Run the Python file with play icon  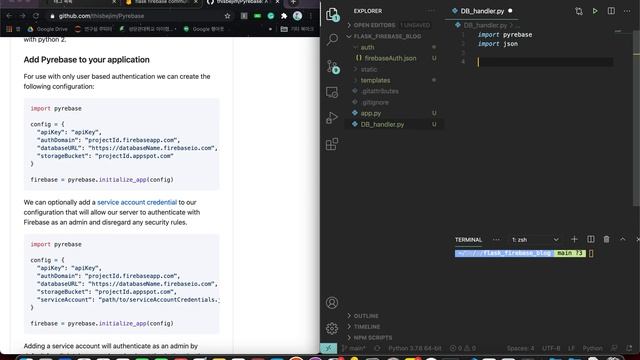pos(595,11)
